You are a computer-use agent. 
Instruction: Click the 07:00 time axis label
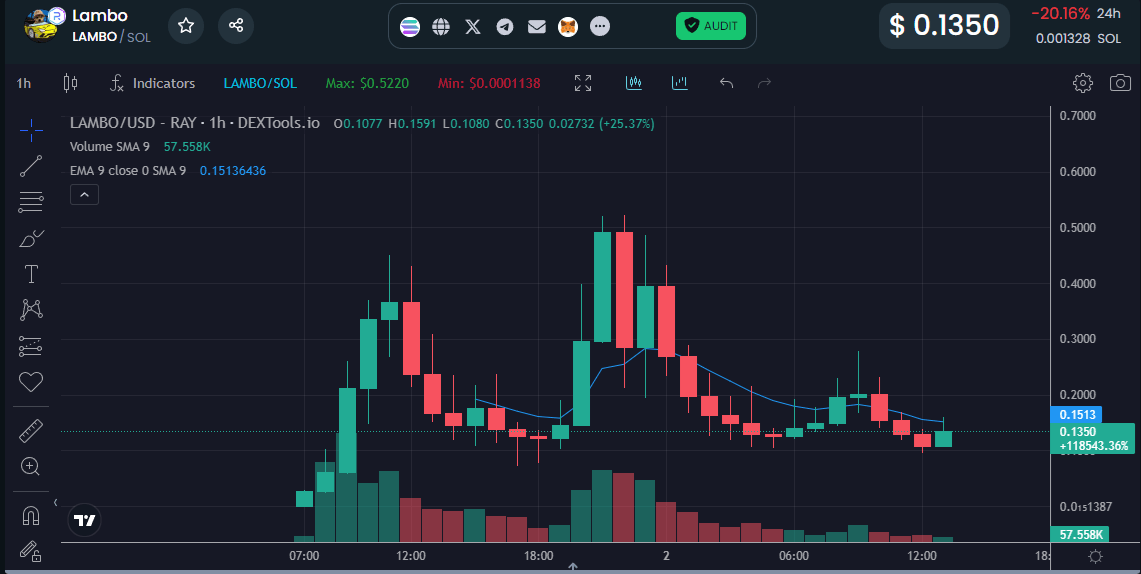[x=304, y=556]
